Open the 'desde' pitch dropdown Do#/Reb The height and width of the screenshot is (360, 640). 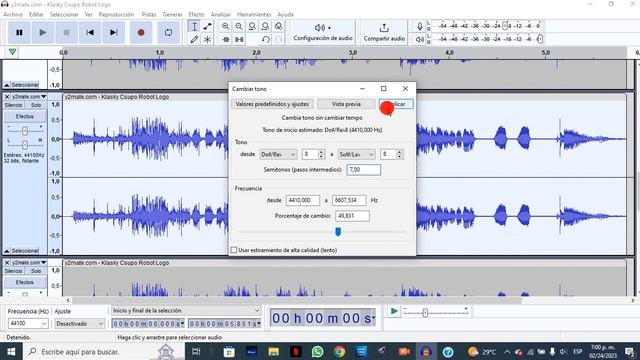pyautogui.click(x=278, y=154)
